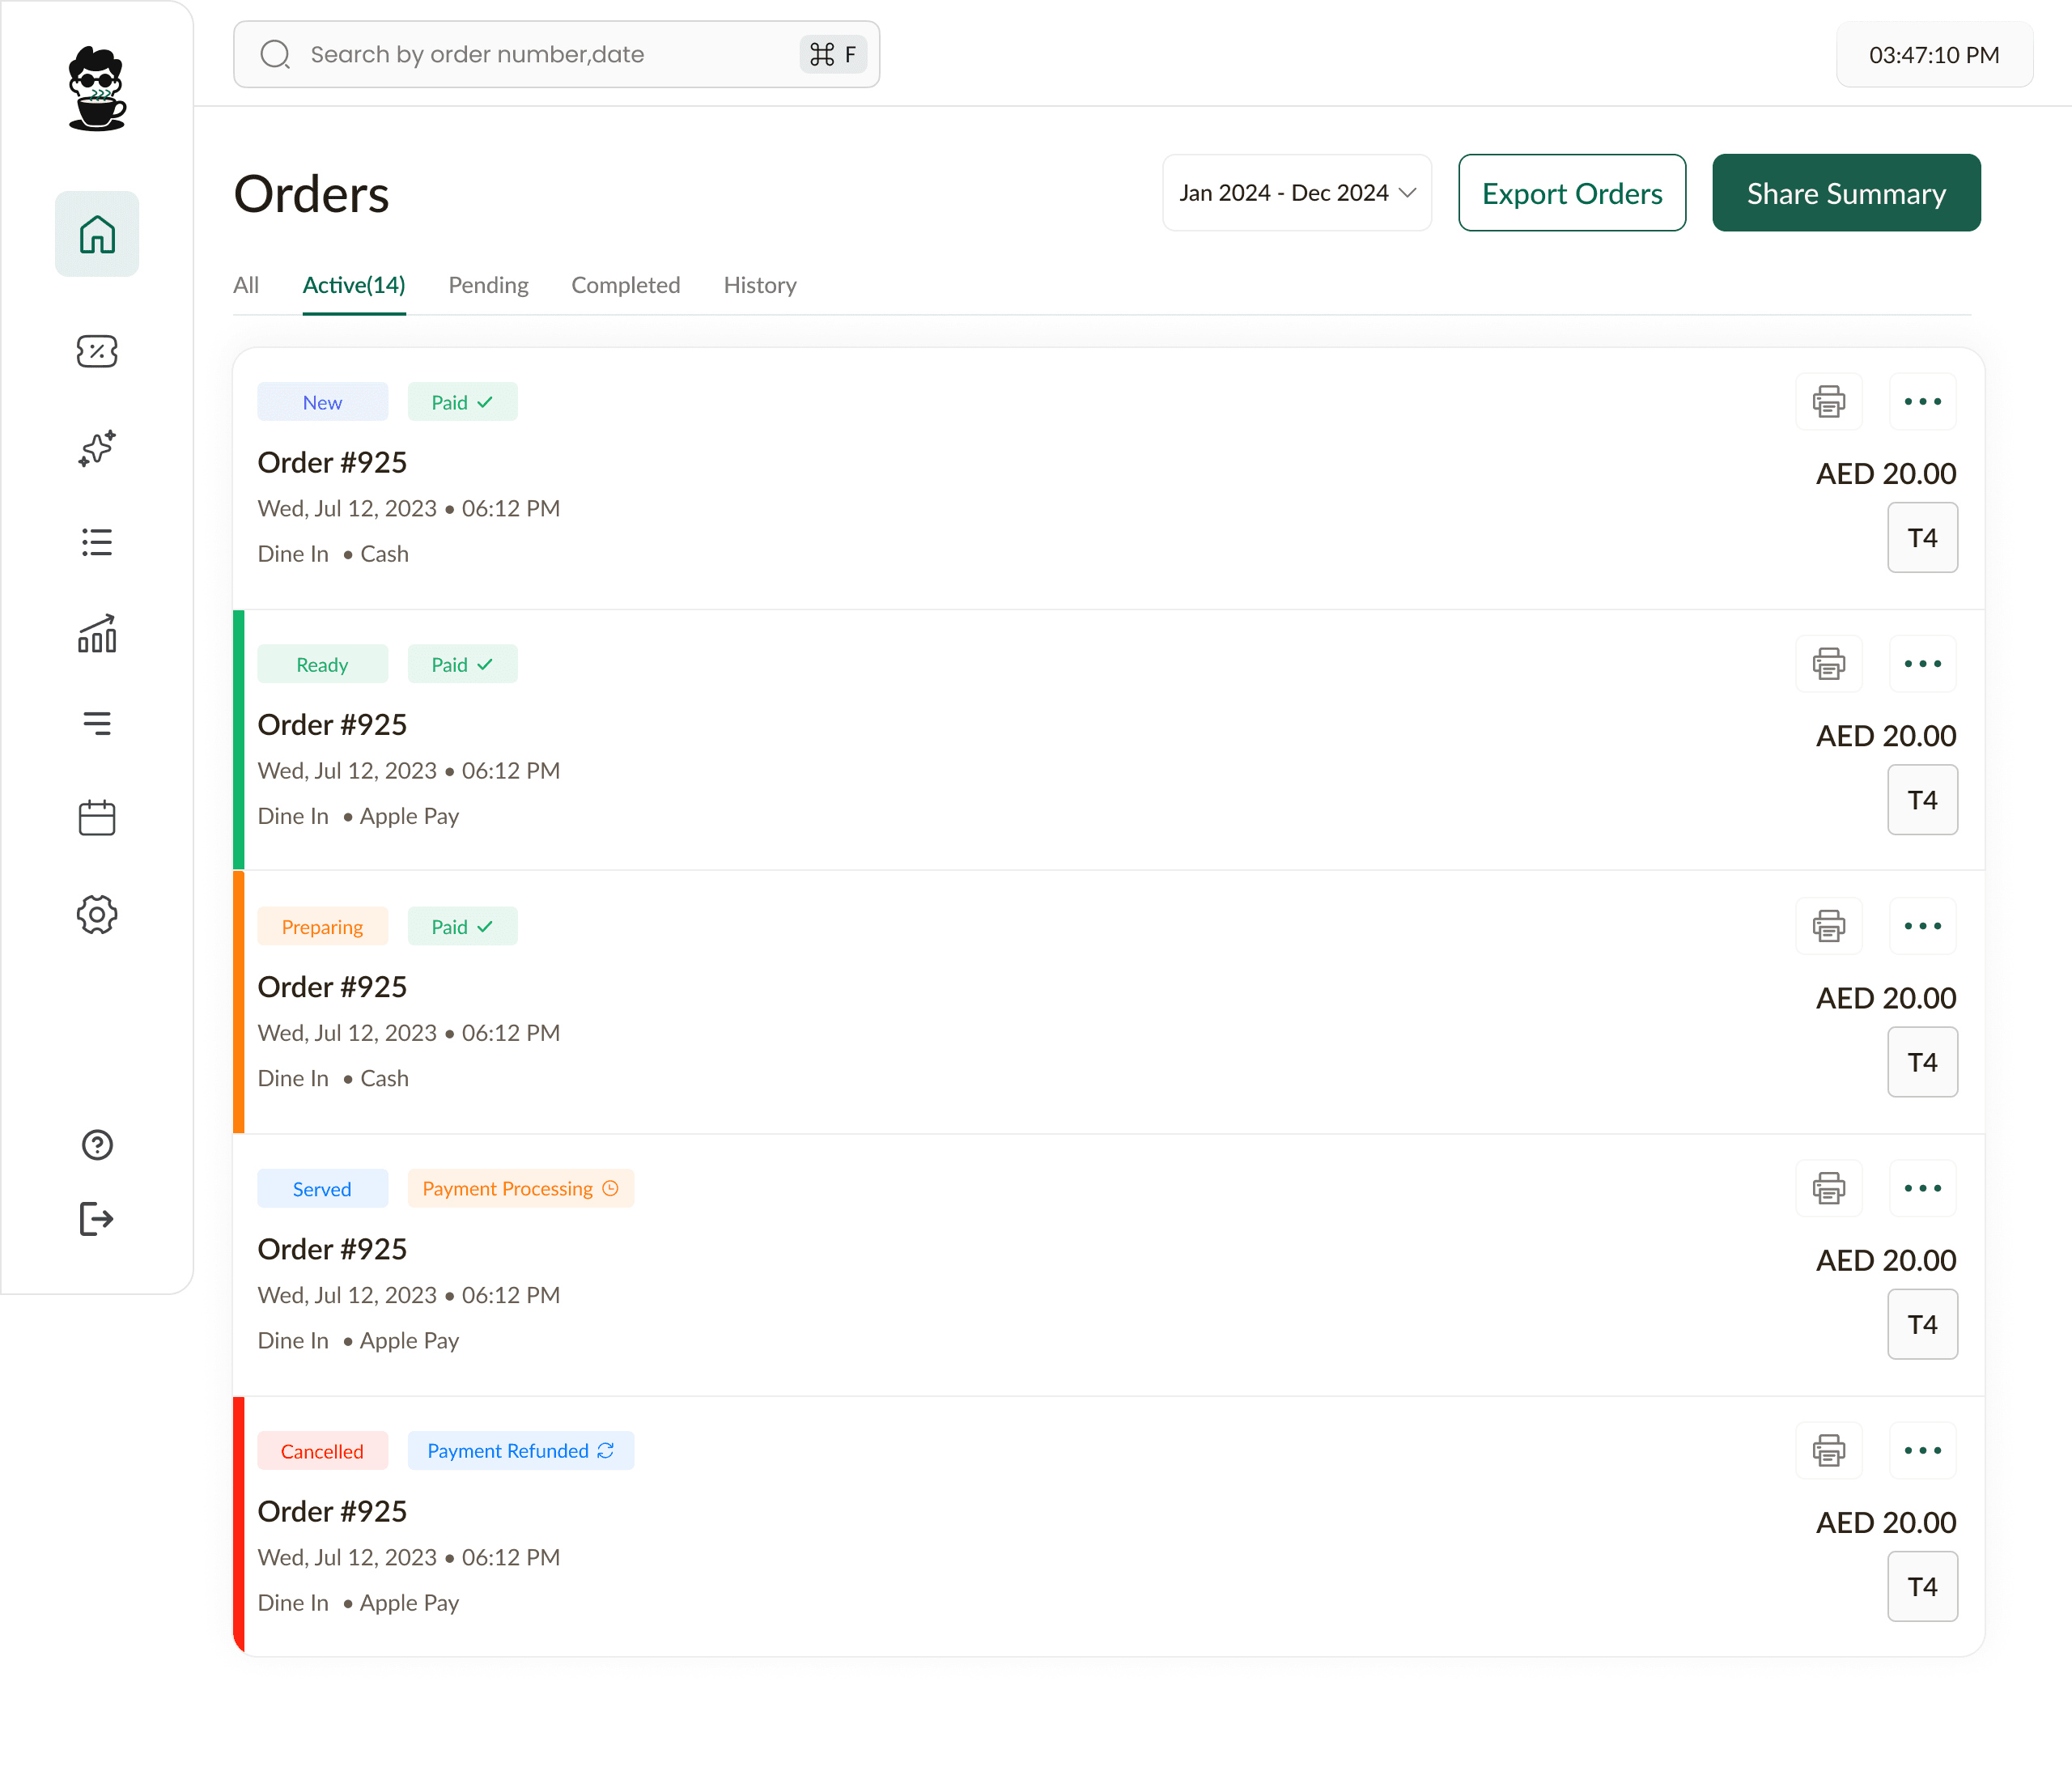Click the Home icon in sidebar

(97, 234)
